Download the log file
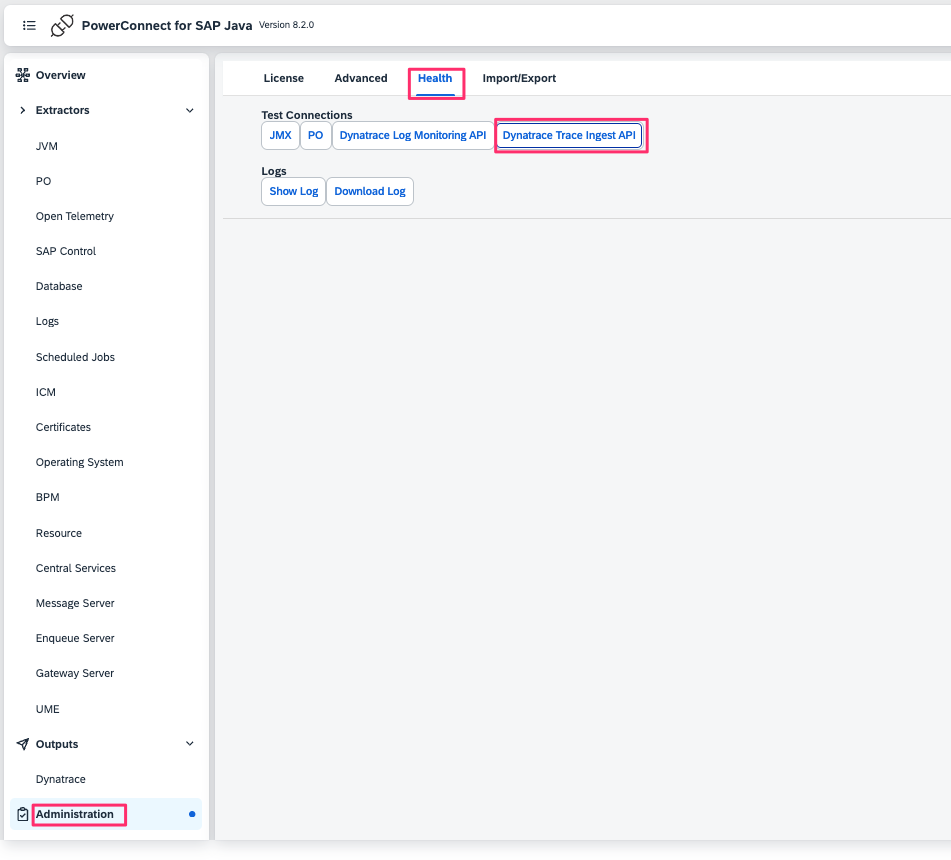Viewport: 951px width, 860px height. click(370, 191)
